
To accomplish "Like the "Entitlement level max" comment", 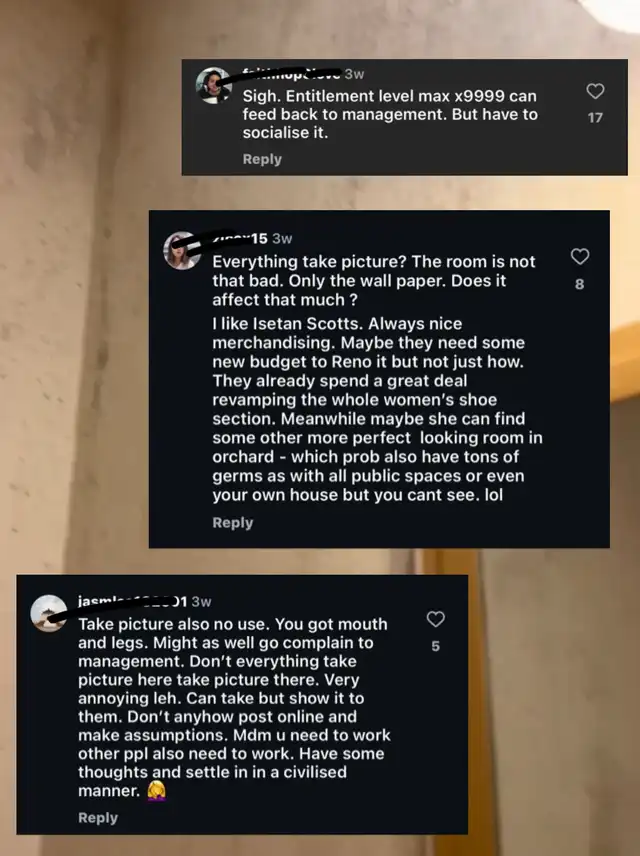I will [595, 92].
